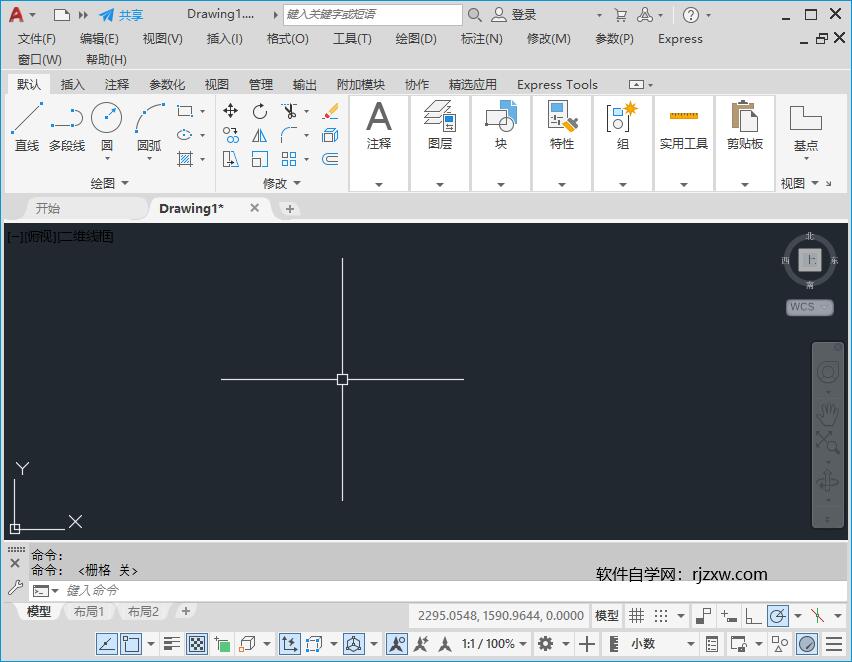Select the 多段线 polyline tool

67,127
